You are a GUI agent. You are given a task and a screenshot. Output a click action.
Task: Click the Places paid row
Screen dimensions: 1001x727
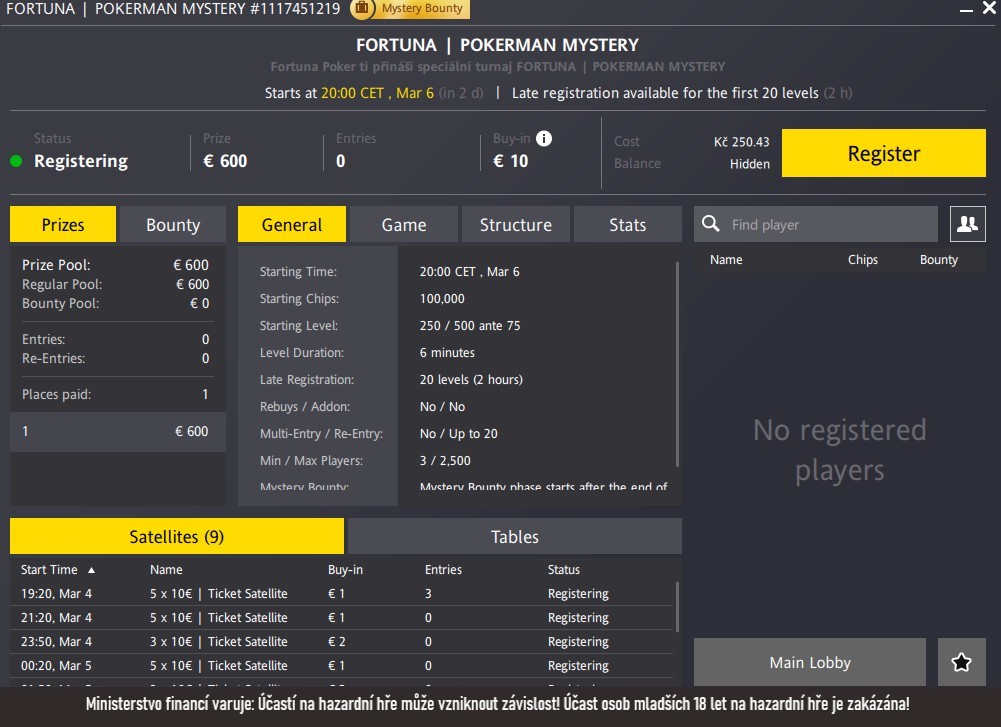point(116,394)
